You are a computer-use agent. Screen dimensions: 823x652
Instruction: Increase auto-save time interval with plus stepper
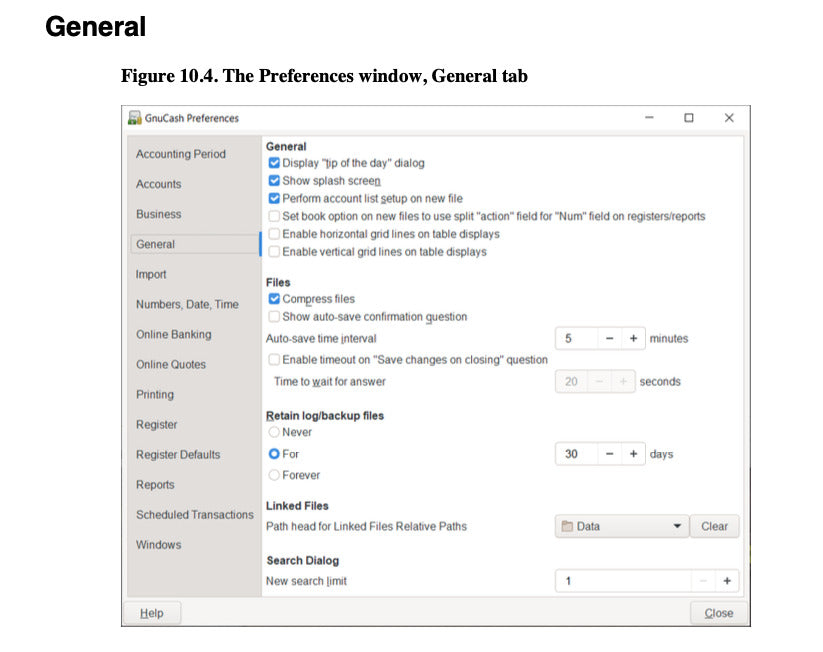pyautogui.click(x=634, y=338)
